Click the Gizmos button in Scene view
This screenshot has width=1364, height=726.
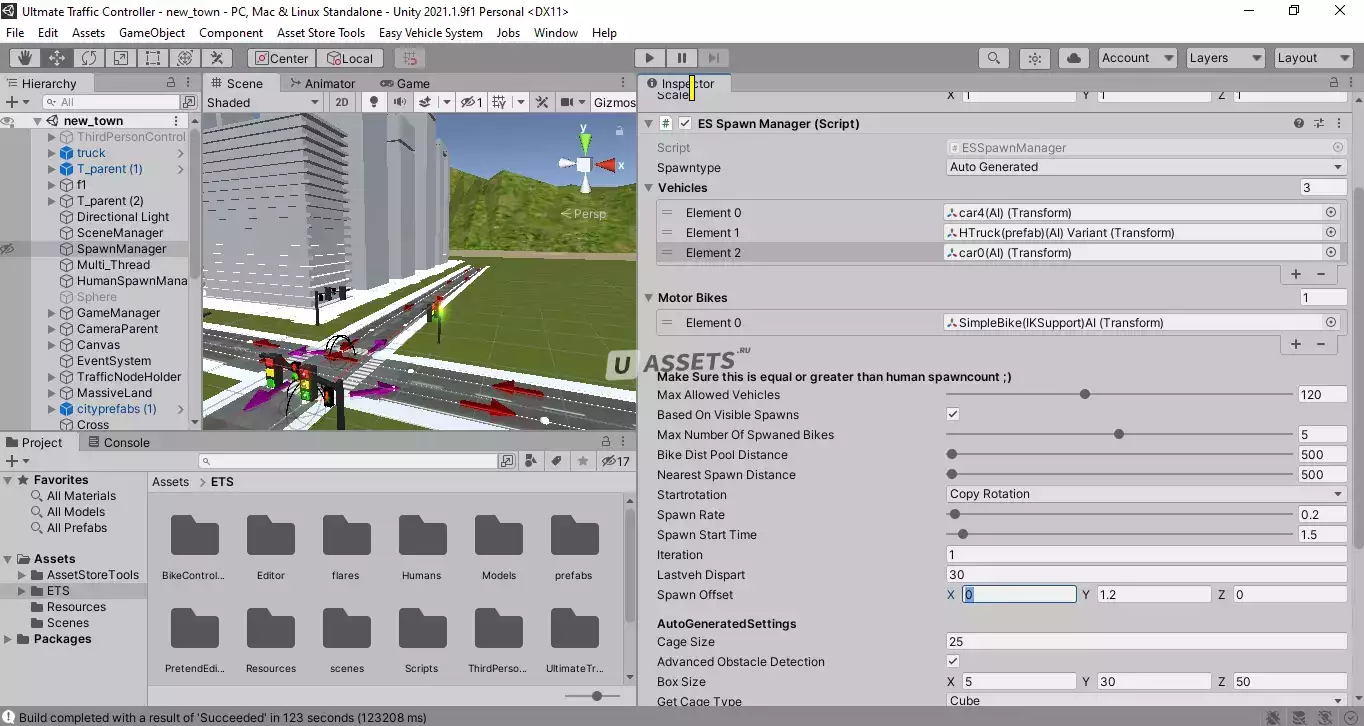click(614, 102)
